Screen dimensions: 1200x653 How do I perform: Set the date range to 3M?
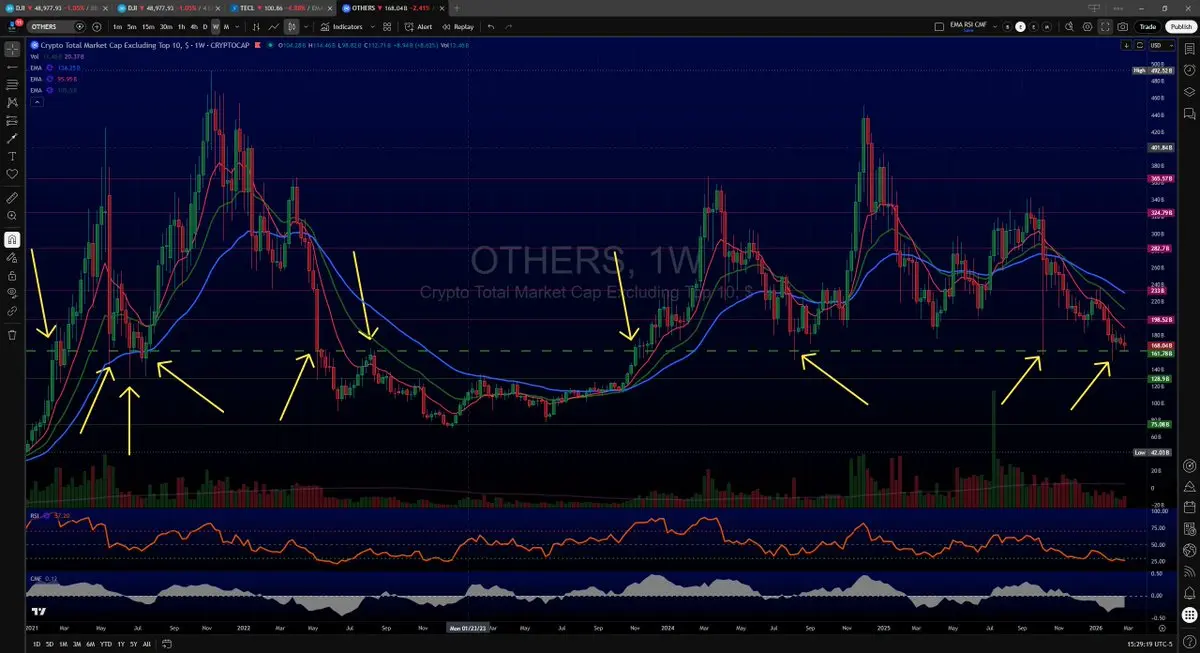click(77, 644)
